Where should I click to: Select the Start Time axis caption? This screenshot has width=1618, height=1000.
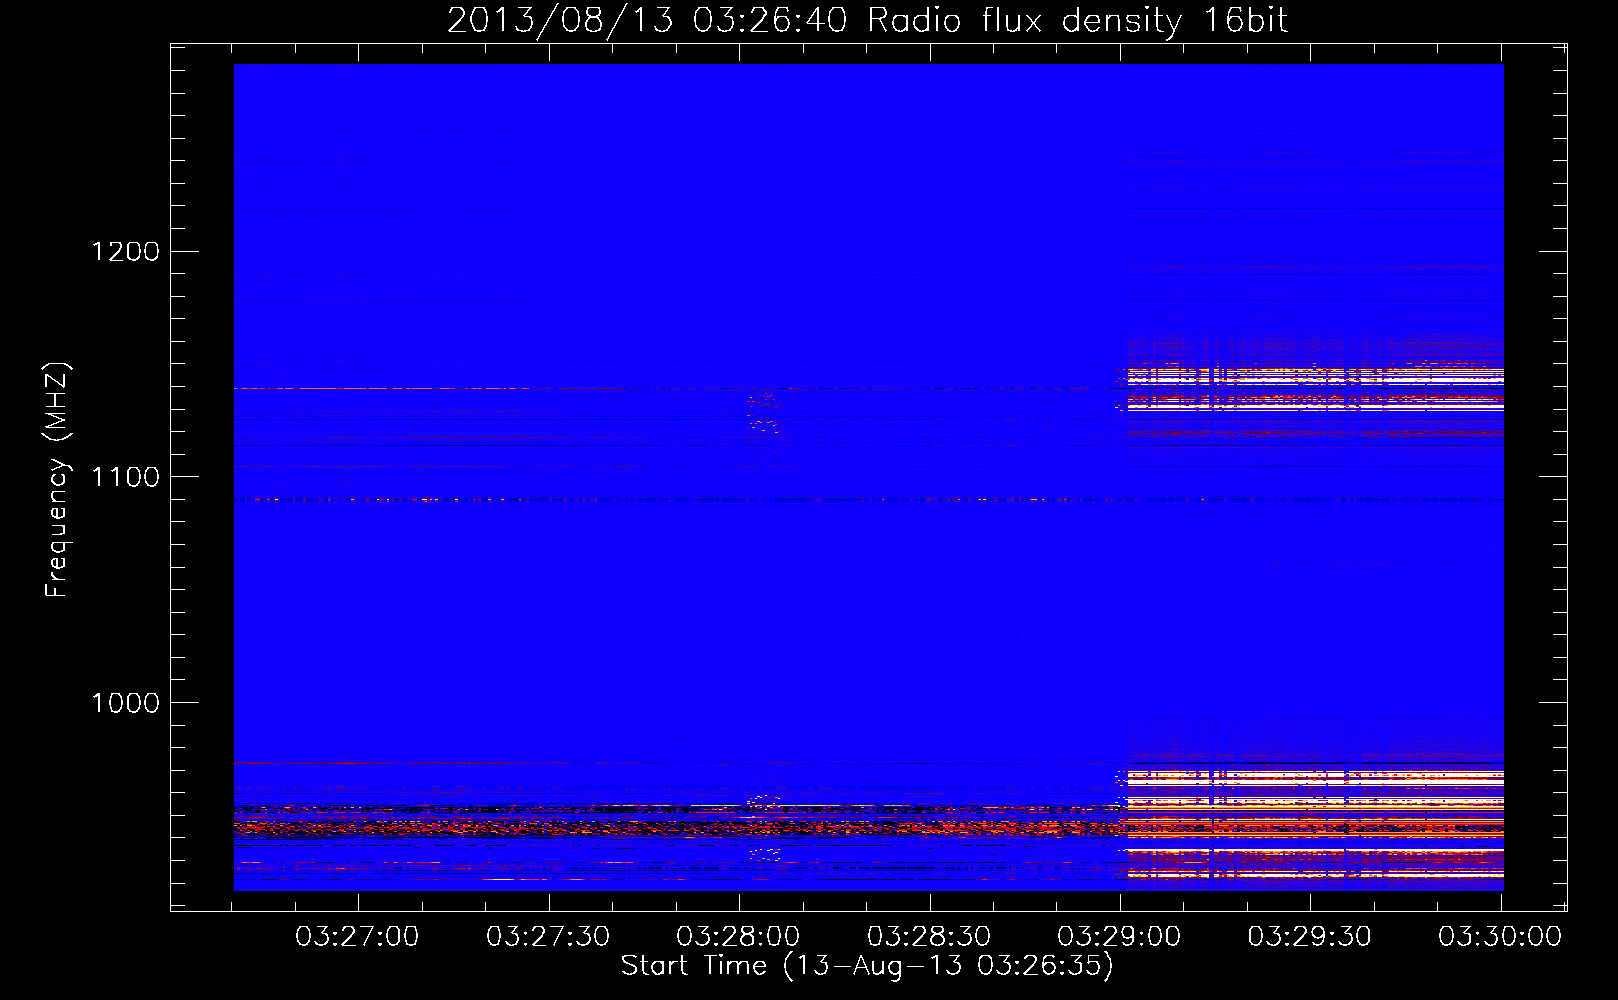tap(867, 966)
